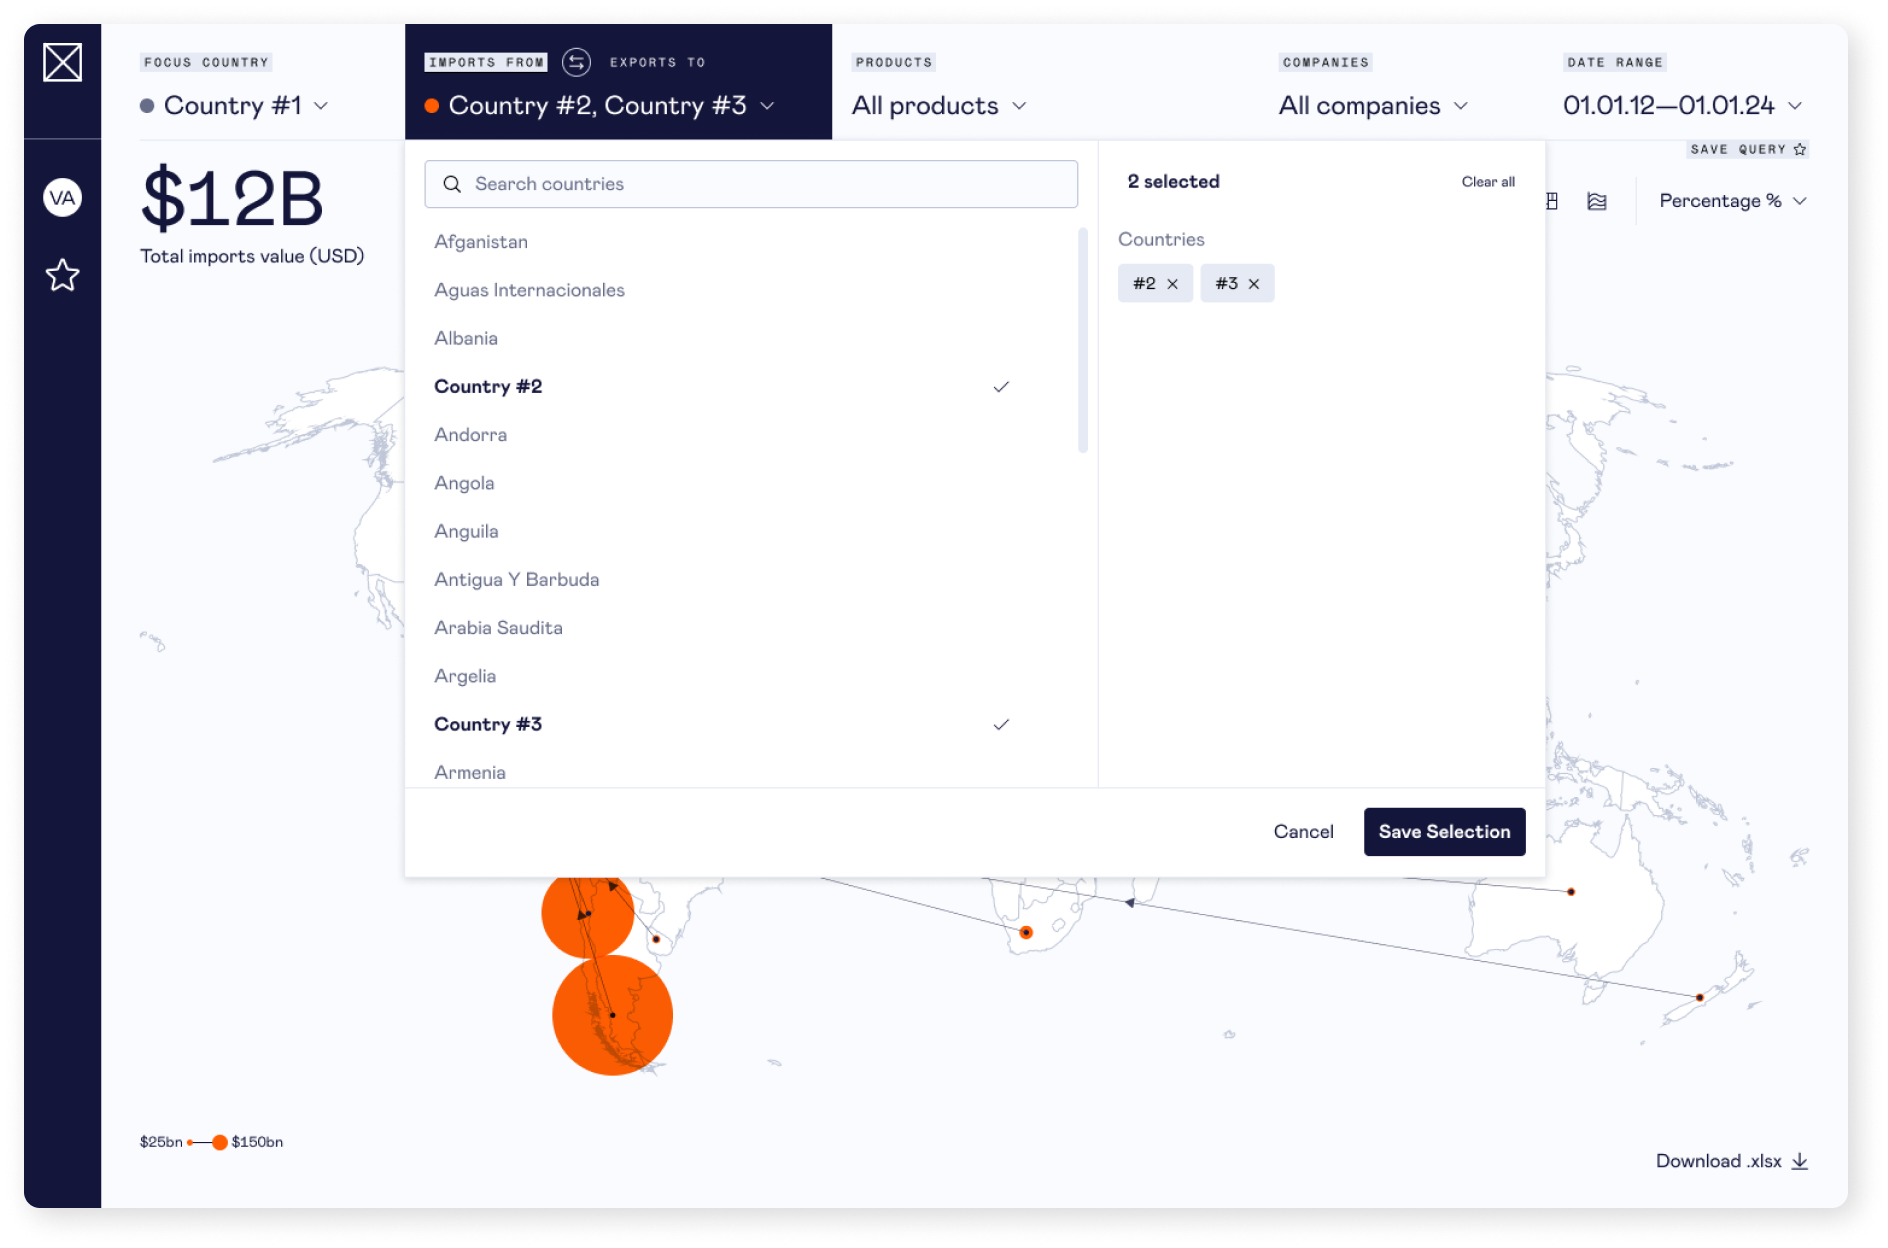Image resolution: width=1888 pixels, height=1248 pixels.
Task: Swap imports and exports direction icon
Action: (576, 62)
